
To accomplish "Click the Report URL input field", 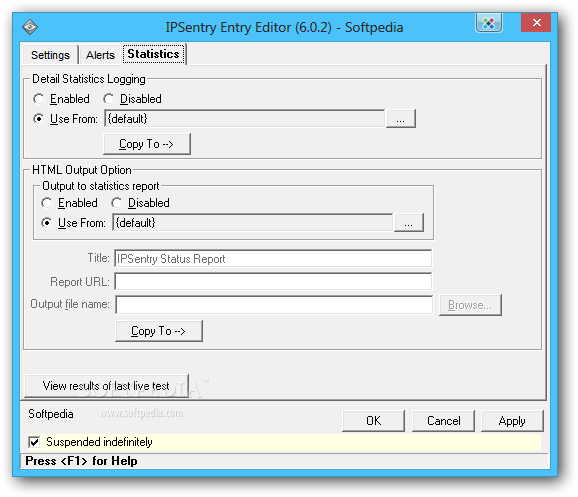I will tap(273, 282).
